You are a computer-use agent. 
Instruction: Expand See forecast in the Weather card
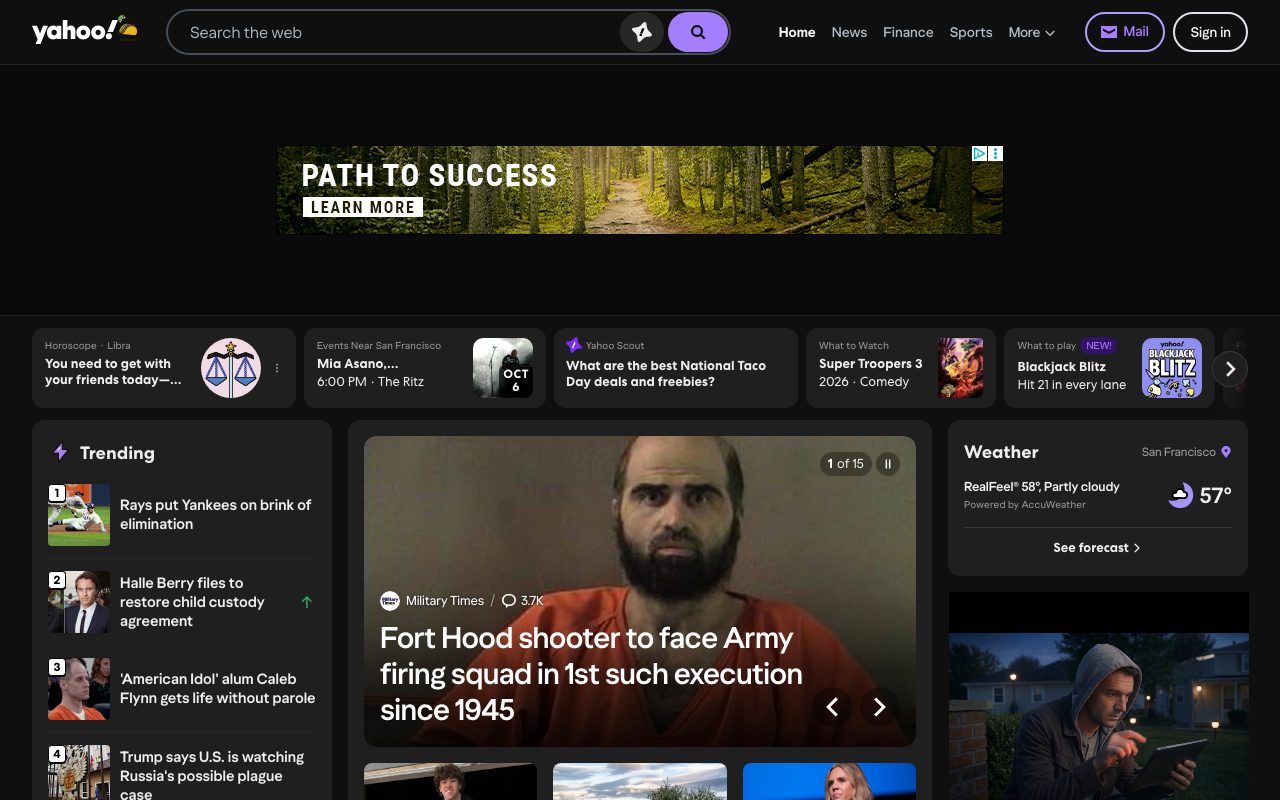1097,548
